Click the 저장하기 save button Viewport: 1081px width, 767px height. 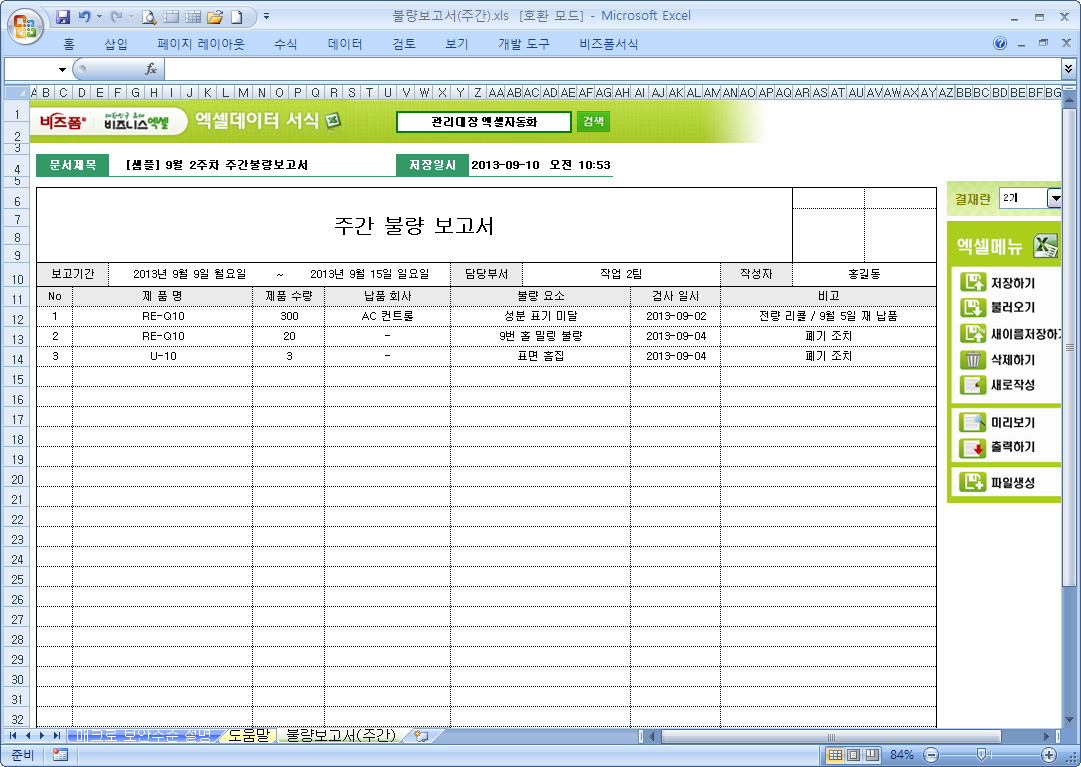click(998, 283)
